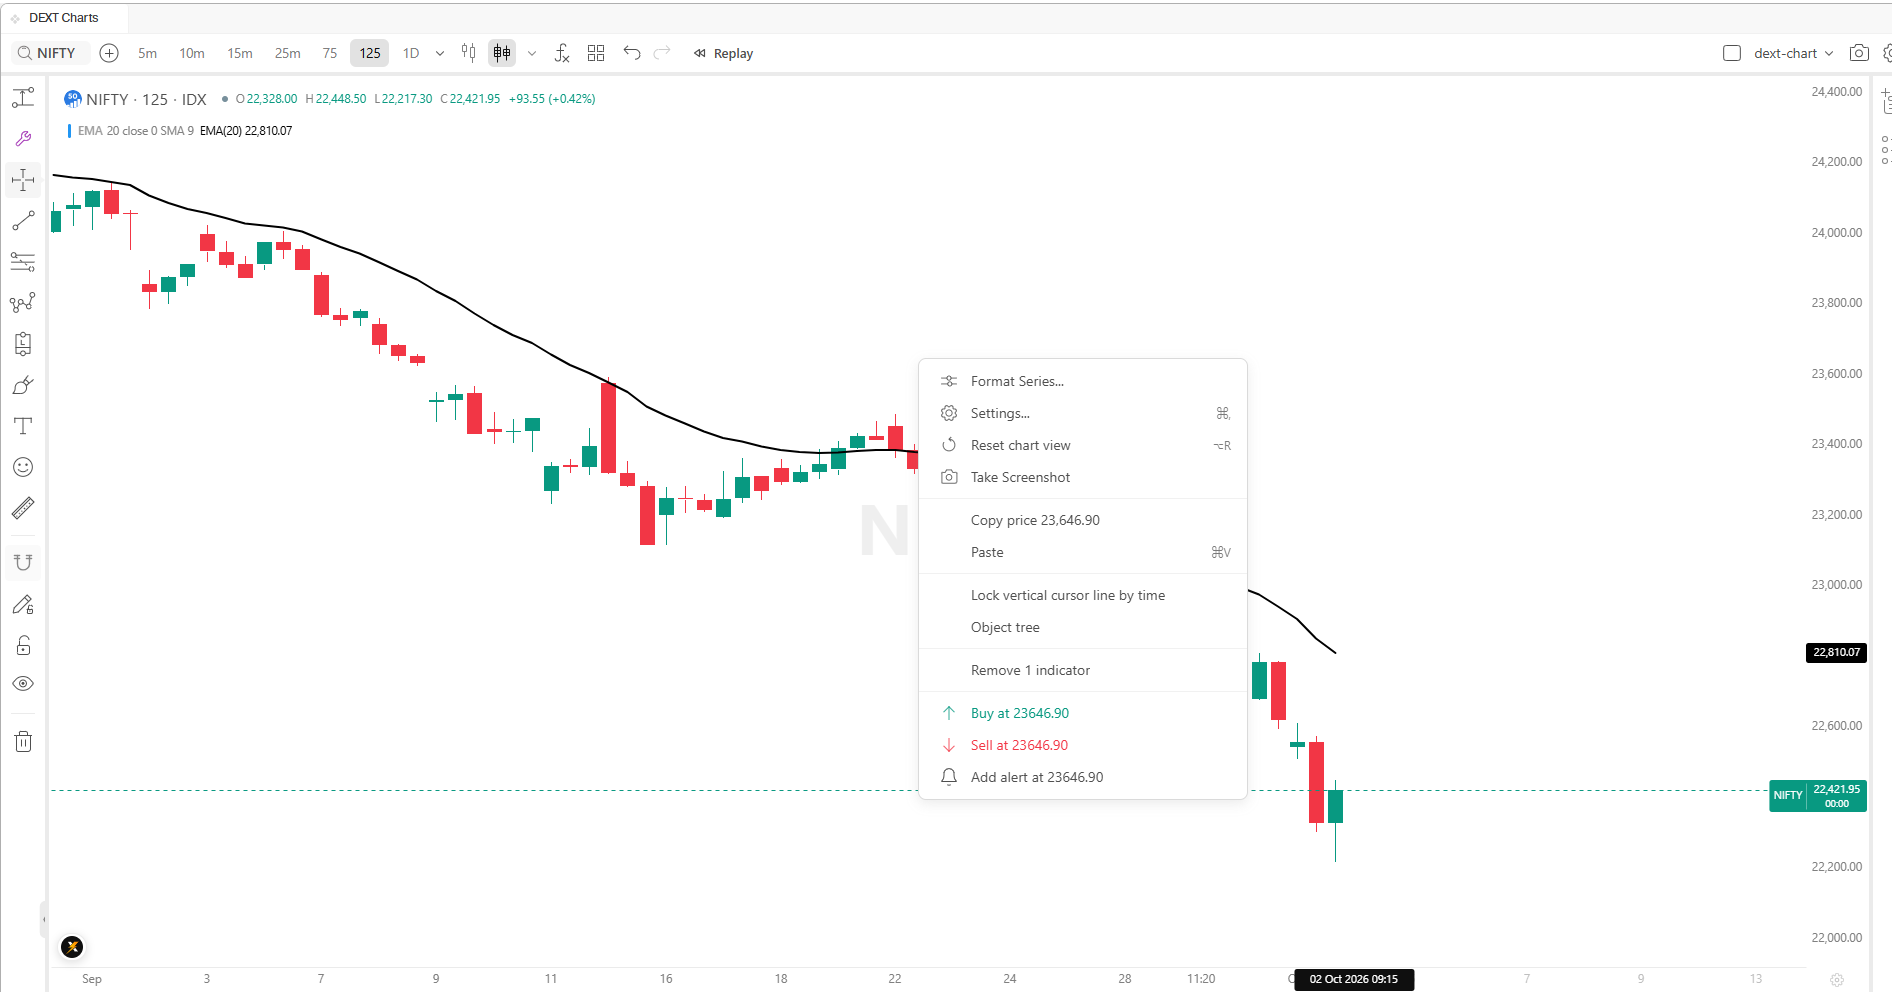The image size is (1892, 992).
Task: Select the 75 minute timeframe
Action: [x=330, y=53]
